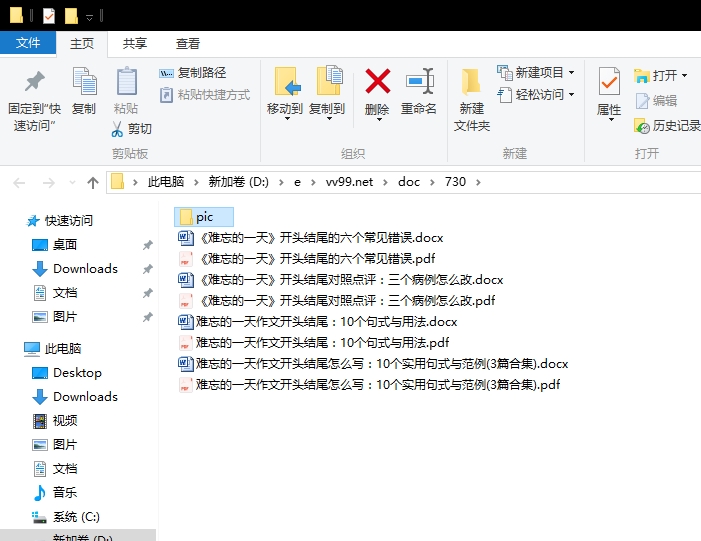Select 《难忘的一天》开头结尾的六个常见错误.docx
The height and width of the screenshot is (541, 701).
(310, 238)
